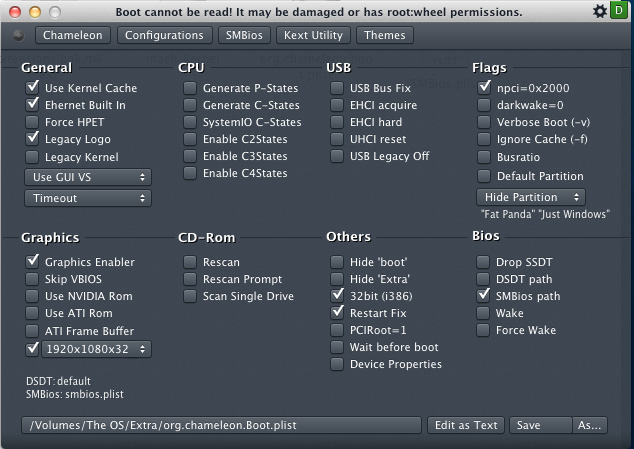Enable Hide 'boot' option
The height and width of the screenshot is (449, 634).
click(337, 262)
